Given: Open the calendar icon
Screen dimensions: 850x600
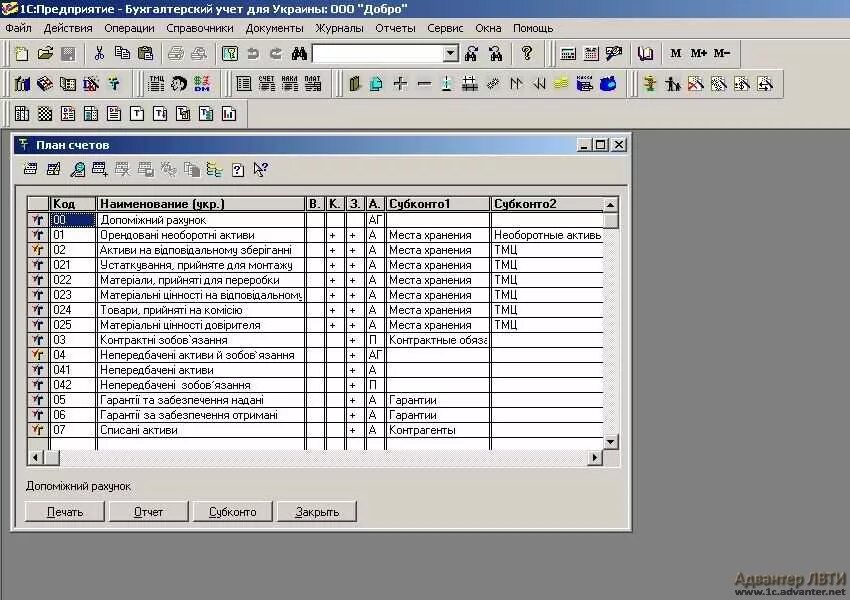Looking at the screenshot, I should [591, 53].
